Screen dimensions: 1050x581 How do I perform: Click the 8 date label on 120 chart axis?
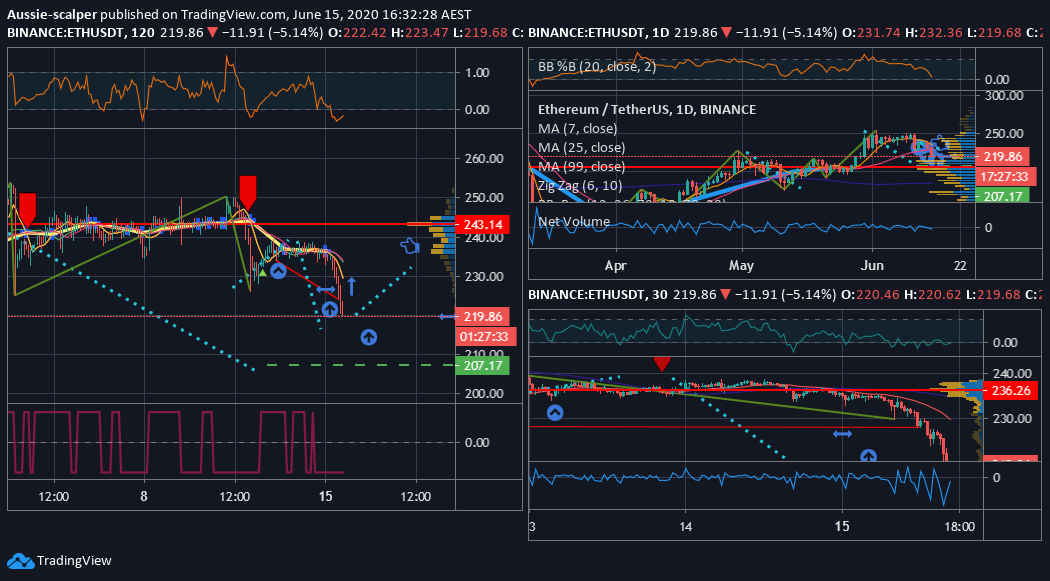pyautogui.click(x=144, y=497)
